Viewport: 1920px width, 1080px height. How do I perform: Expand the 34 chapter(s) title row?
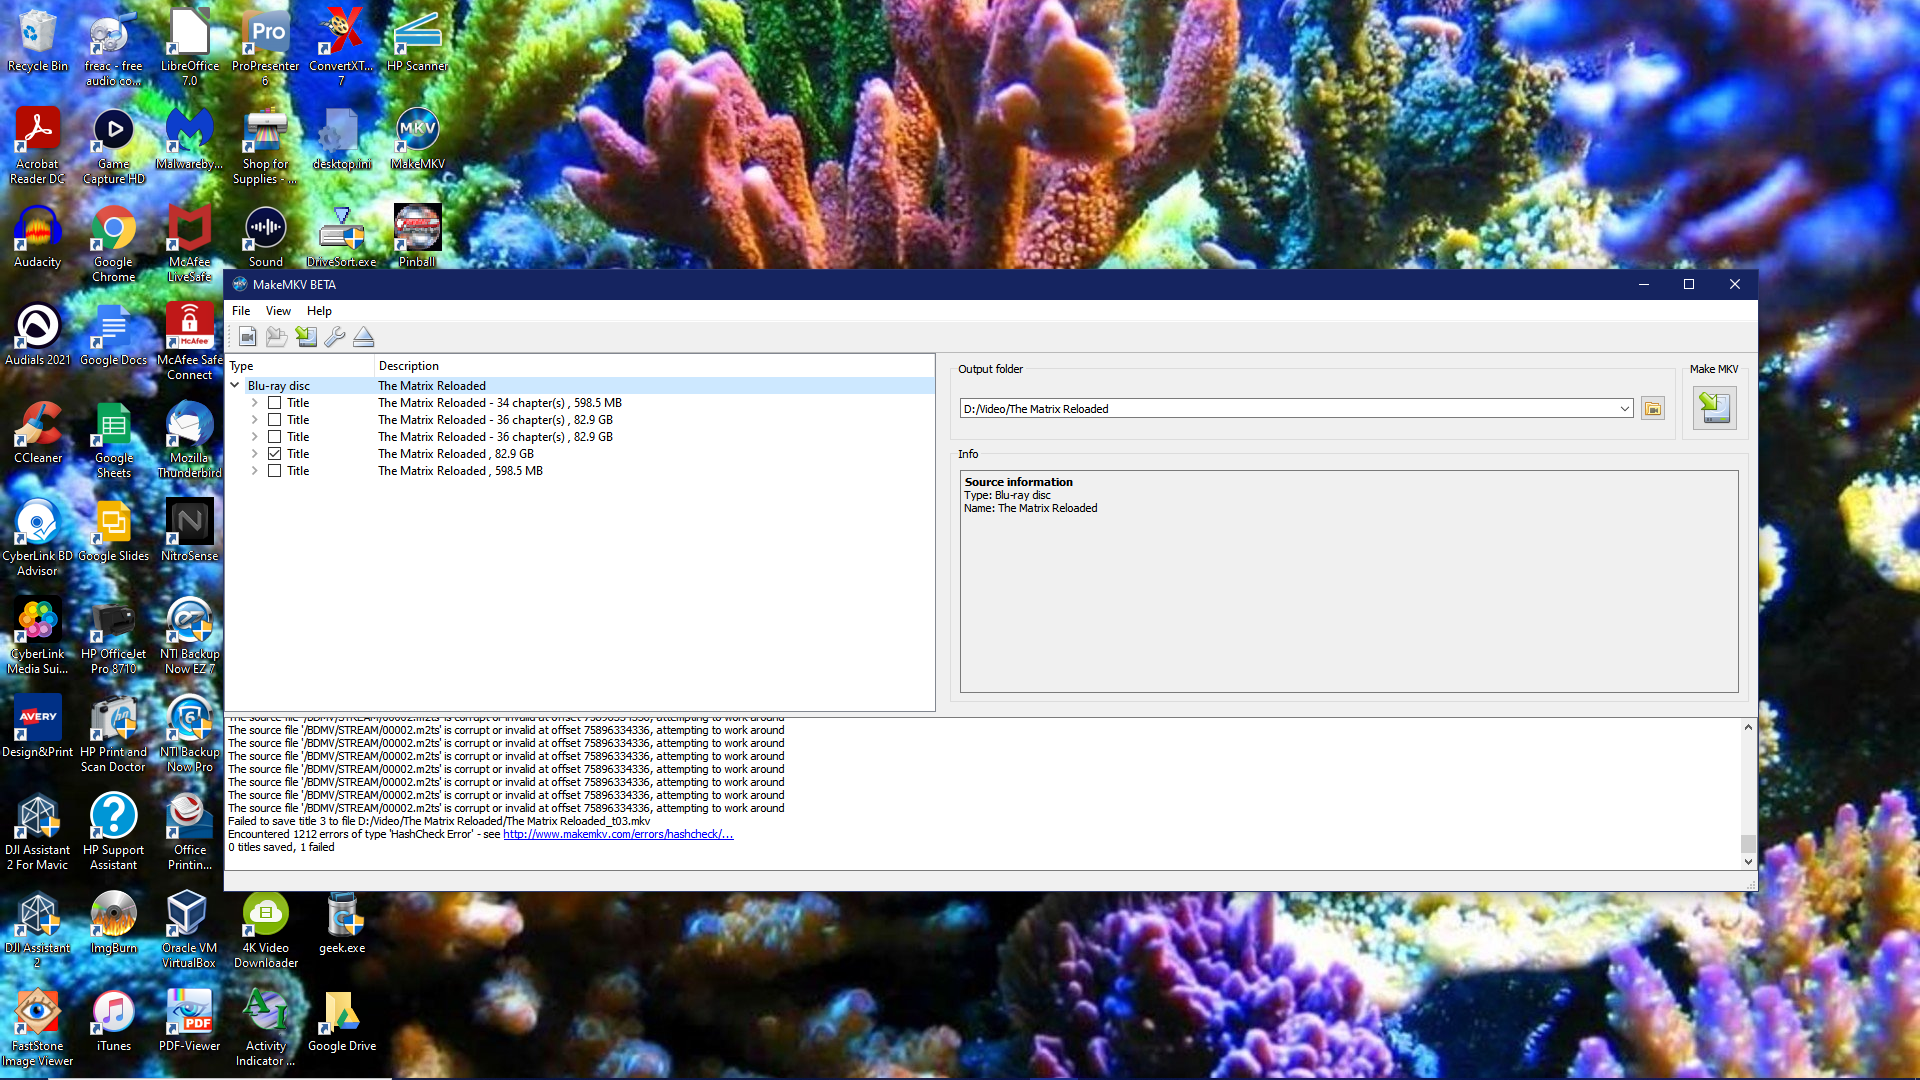255,403
